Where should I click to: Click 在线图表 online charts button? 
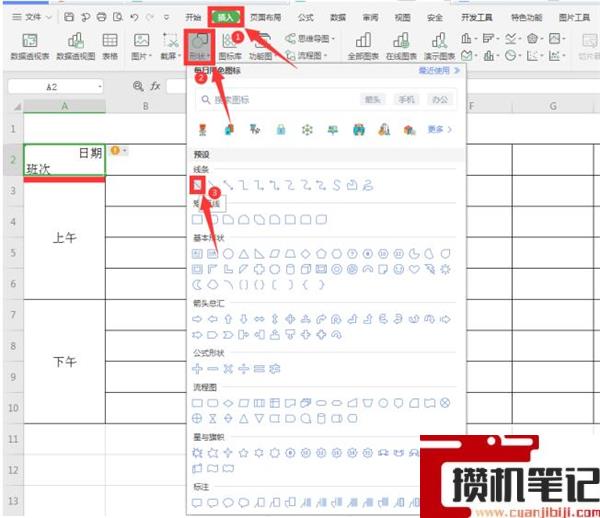click(x=401, y=47)
